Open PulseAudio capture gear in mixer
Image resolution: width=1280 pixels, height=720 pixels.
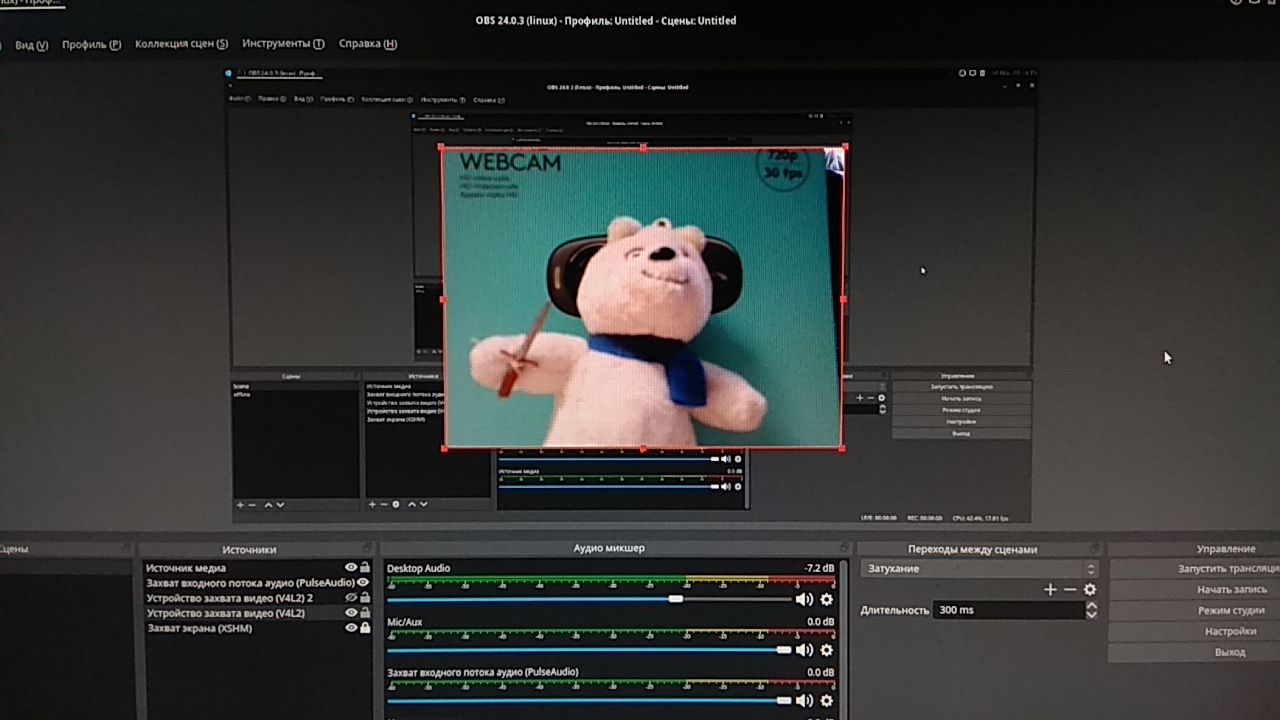tap(826, 700)
